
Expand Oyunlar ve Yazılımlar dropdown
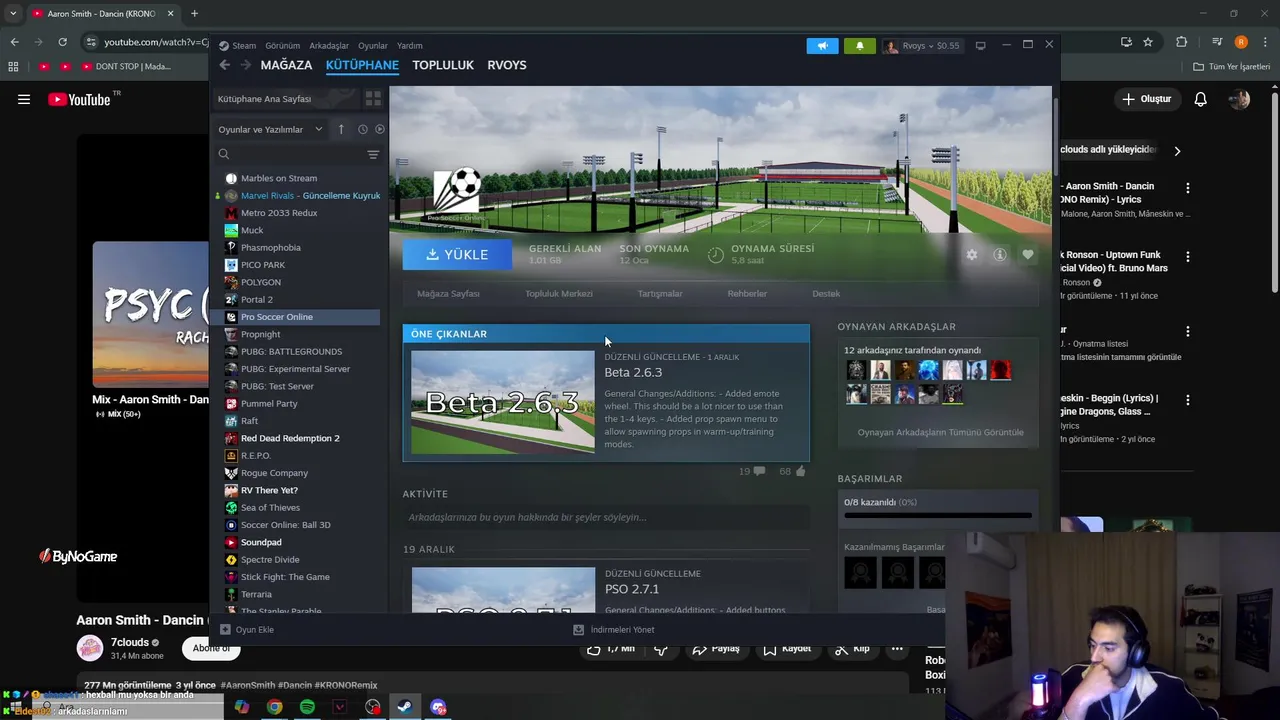[x=270, y=129]
